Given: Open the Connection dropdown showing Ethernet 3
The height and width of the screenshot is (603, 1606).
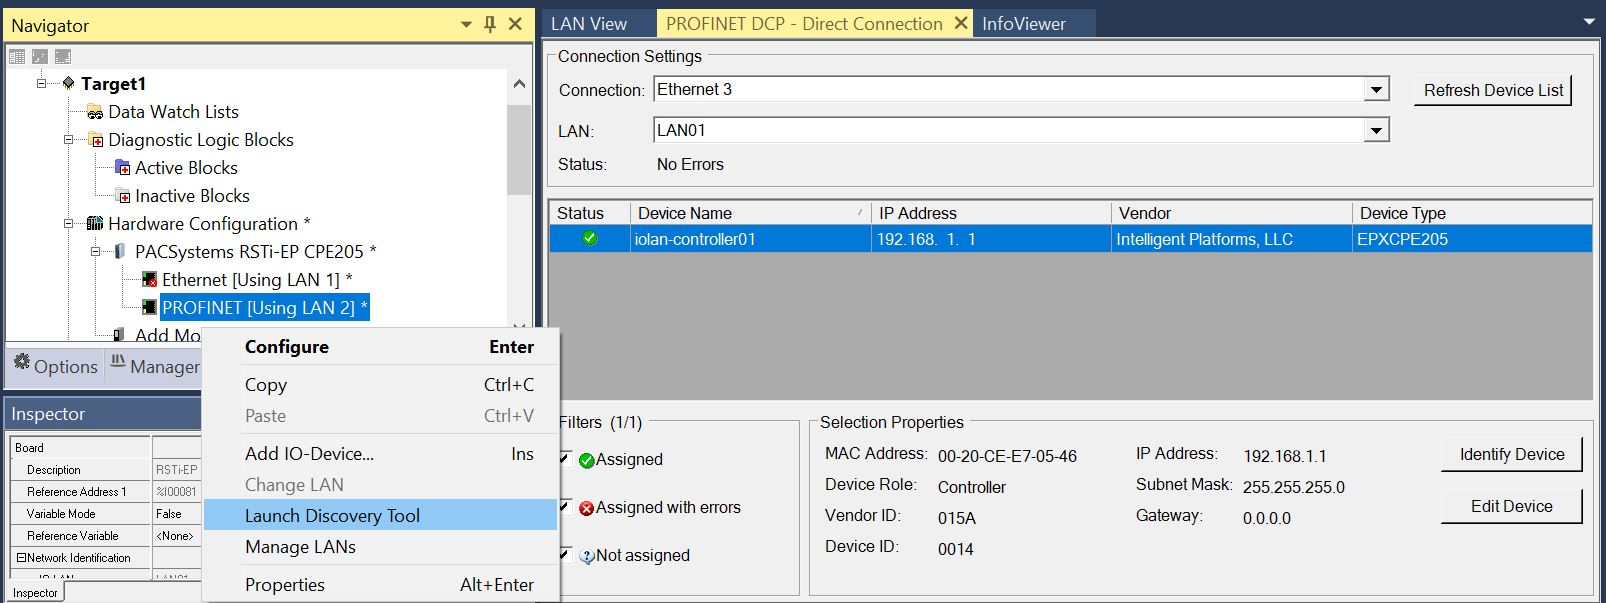Looking at the screenshot, I should tap(1377, 90).
